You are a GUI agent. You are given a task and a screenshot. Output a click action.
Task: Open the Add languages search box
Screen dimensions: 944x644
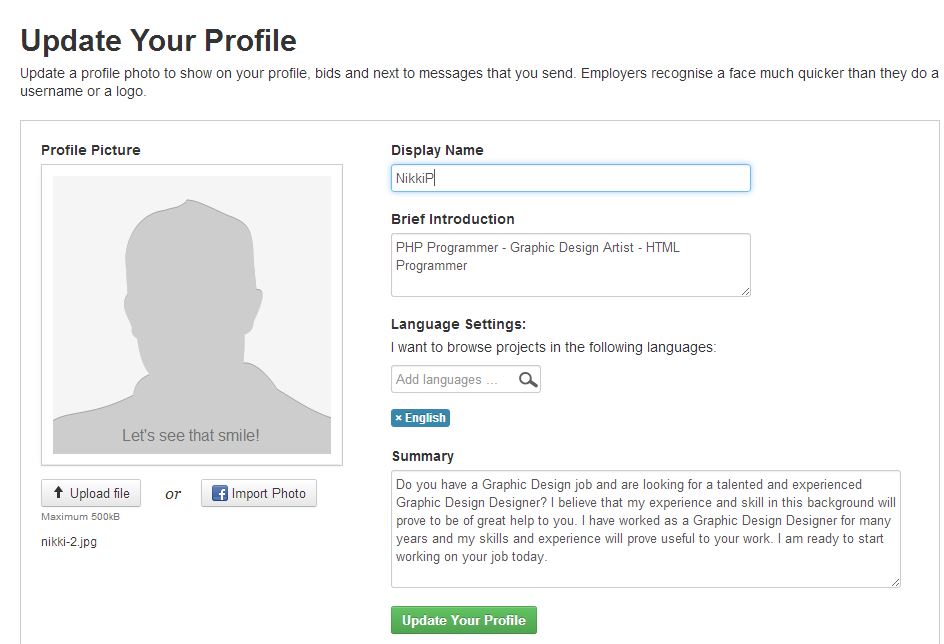[466, 379]
